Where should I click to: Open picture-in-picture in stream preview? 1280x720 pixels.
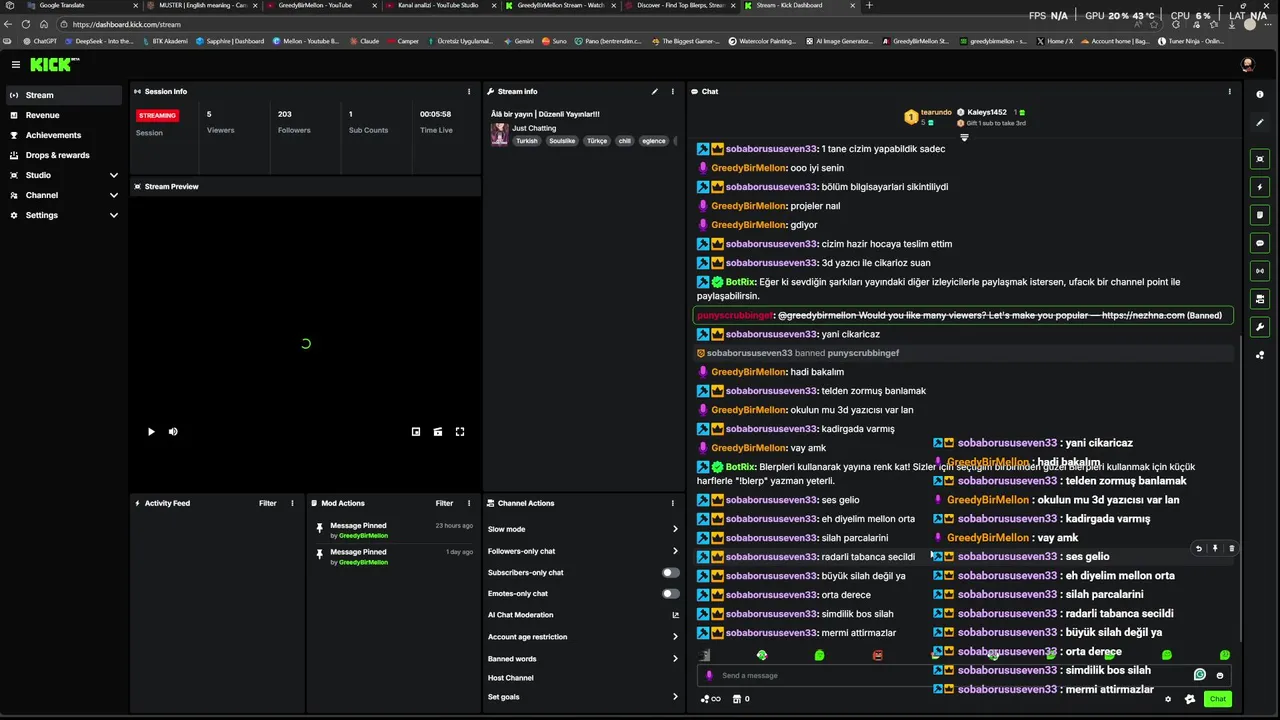[x=416, y=432]
